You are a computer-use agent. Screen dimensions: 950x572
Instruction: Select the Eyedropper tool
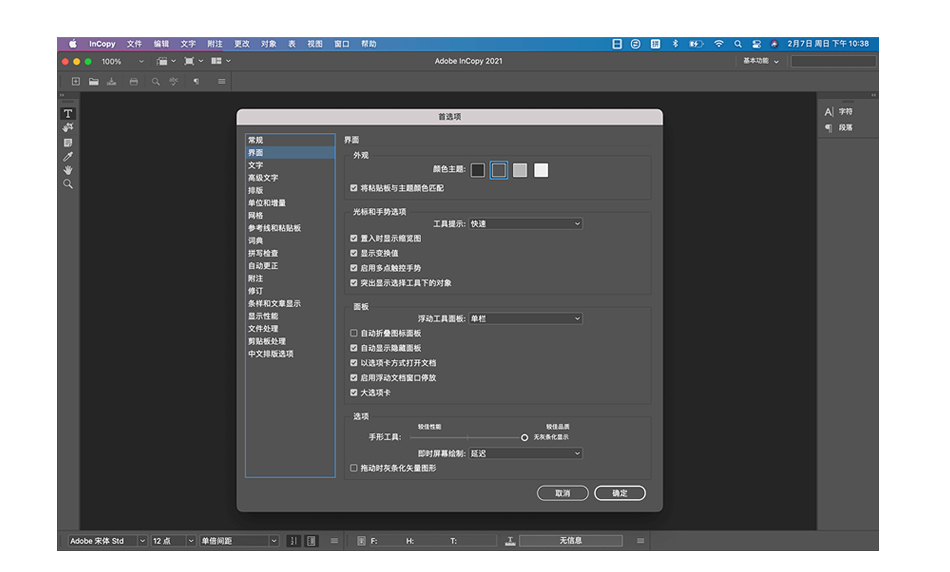(68, 156)
